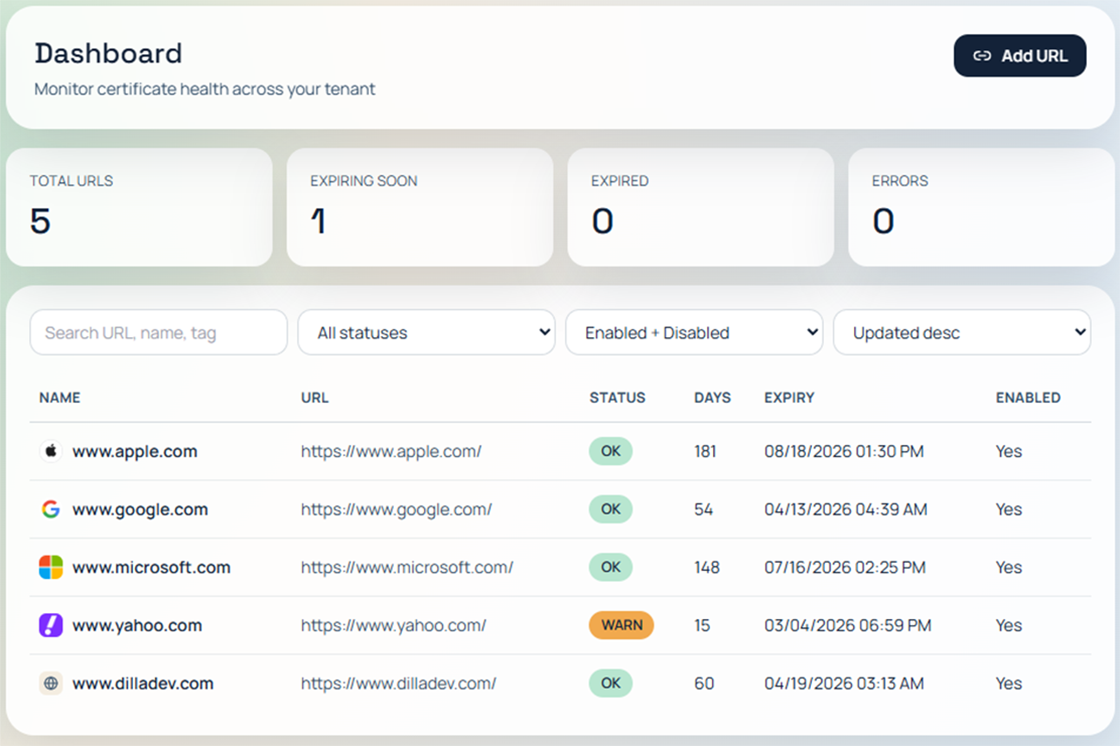Toggle the Enabled value for www.dilladev.com
1120x746 pixels.
(x=1008, y=683)
